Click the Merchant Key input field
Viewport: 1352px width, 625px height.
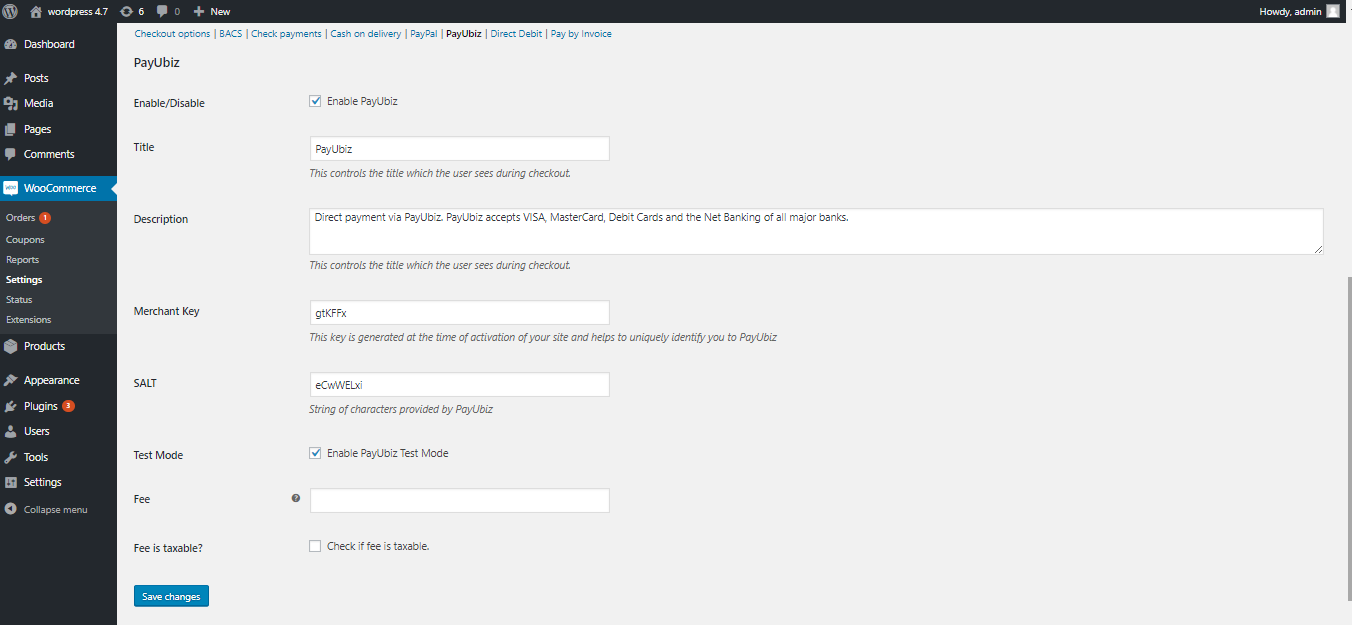coord(460,313)
